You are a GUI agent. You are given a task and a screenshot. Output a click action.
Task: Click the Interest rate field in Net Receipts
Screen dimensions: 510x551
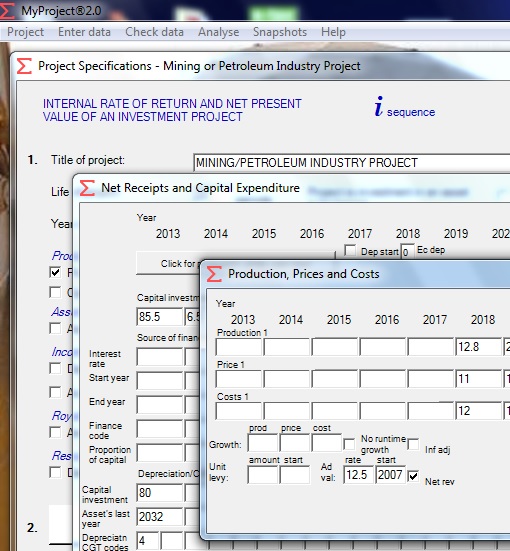pyautogui.click(x=160, y=357)
